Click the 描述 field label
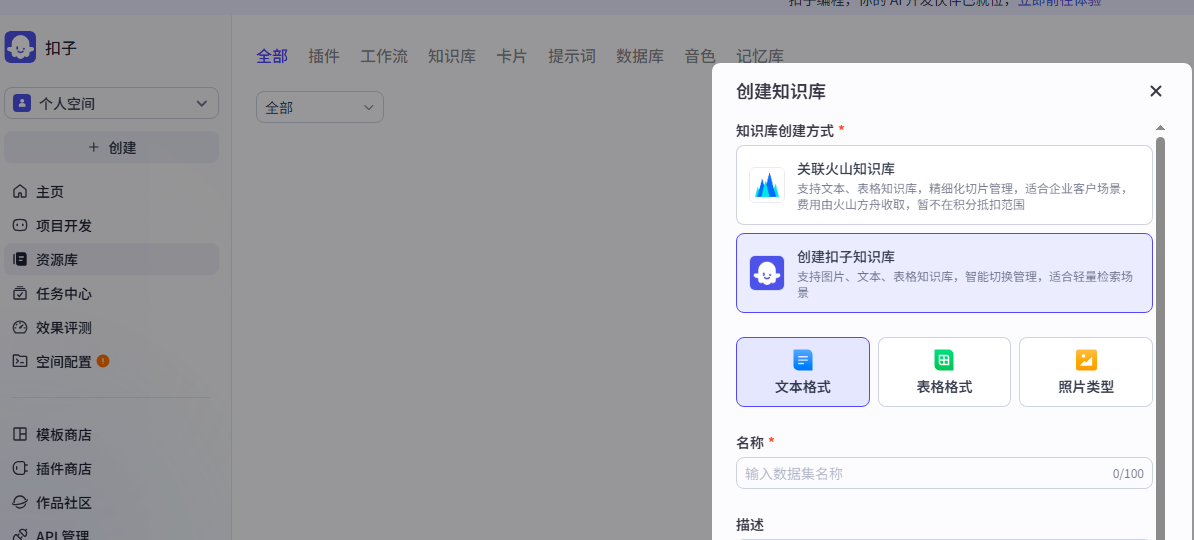Viewport: 1194px width, 540px height. 750,525
